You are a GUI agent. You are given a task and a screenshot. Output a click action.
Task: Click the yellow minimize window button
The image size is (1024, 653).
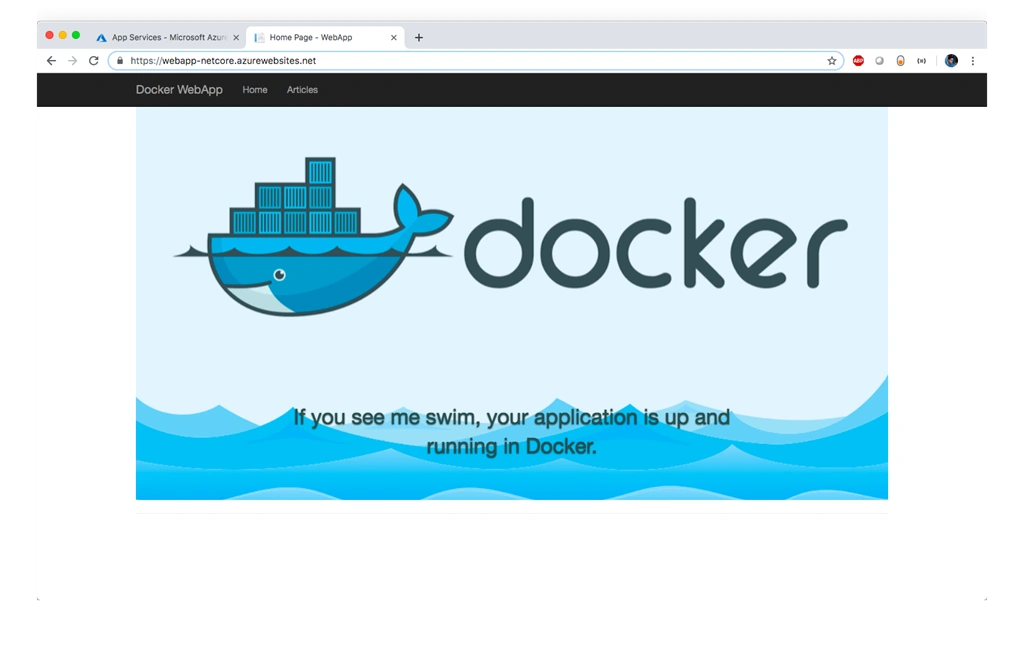coord(63,35)
